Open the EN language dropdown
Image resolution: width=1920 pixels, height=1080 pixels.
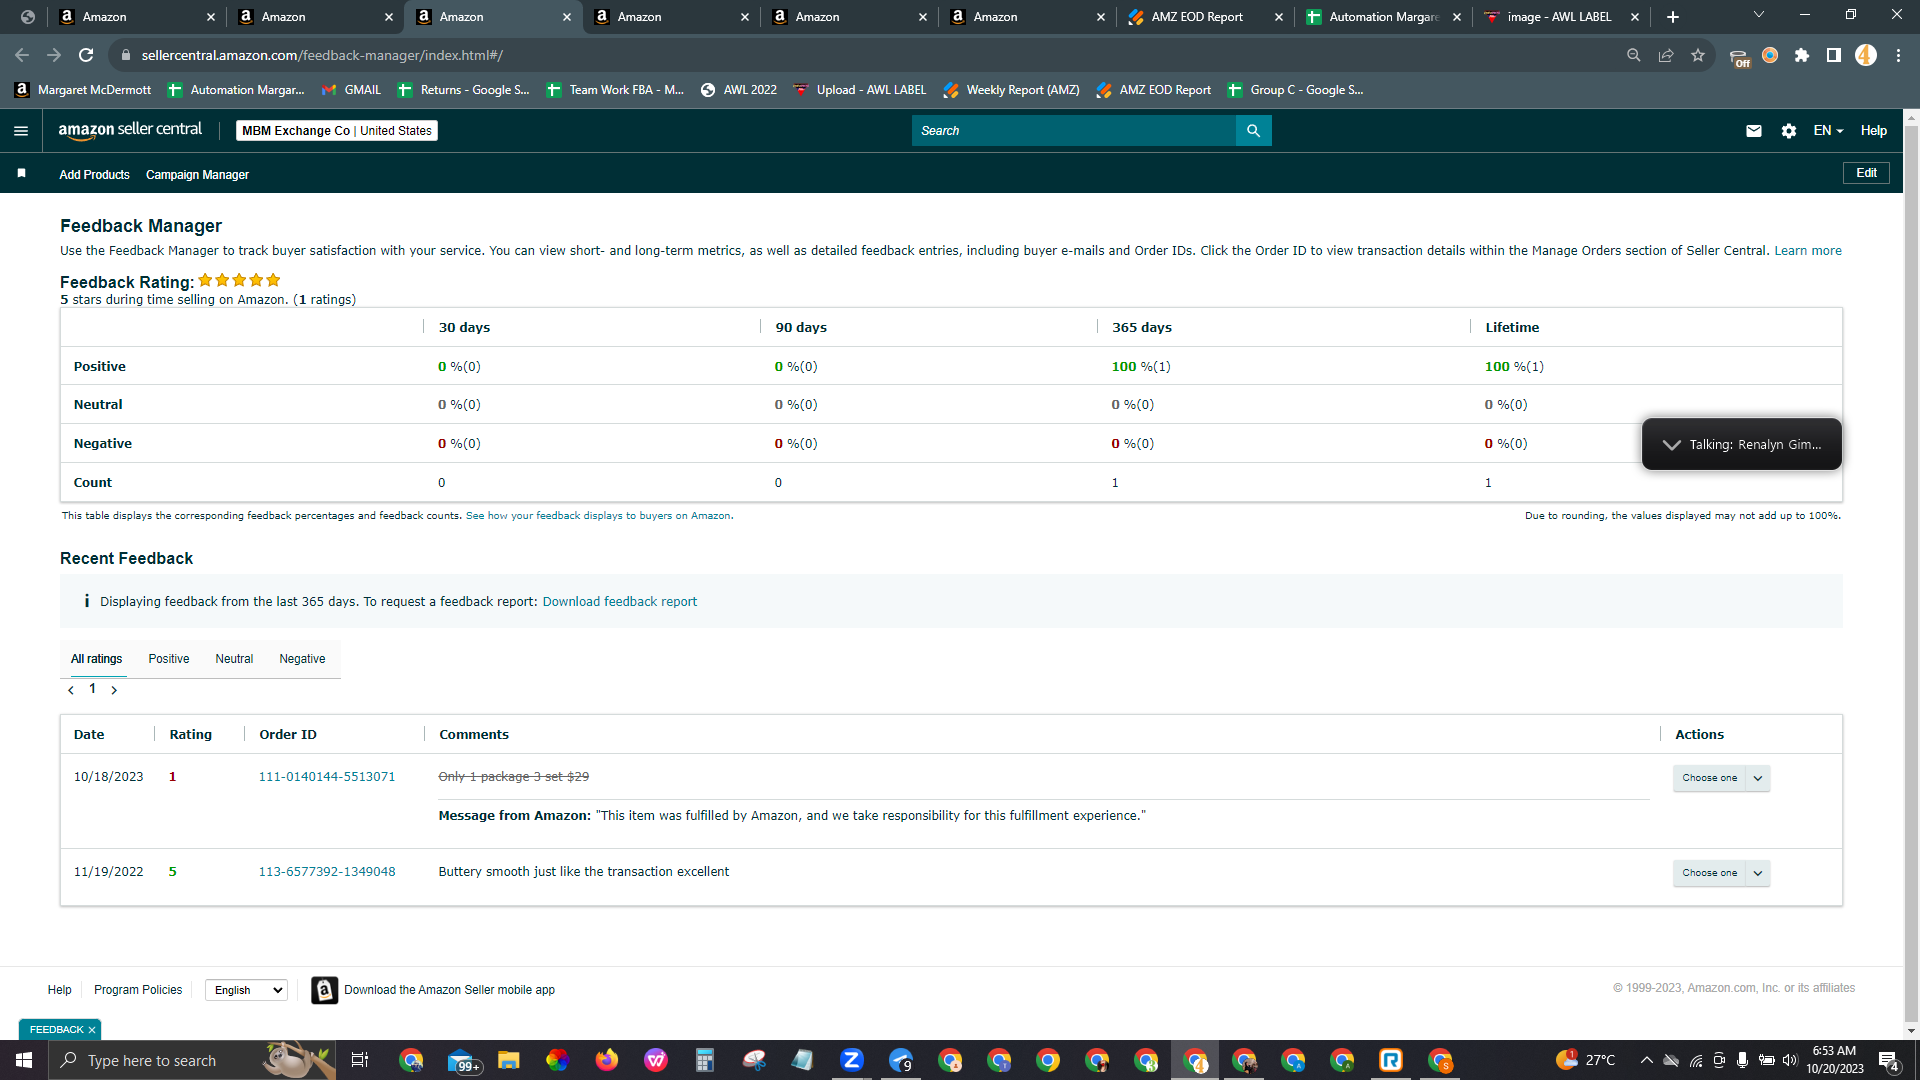(1828, 131)
